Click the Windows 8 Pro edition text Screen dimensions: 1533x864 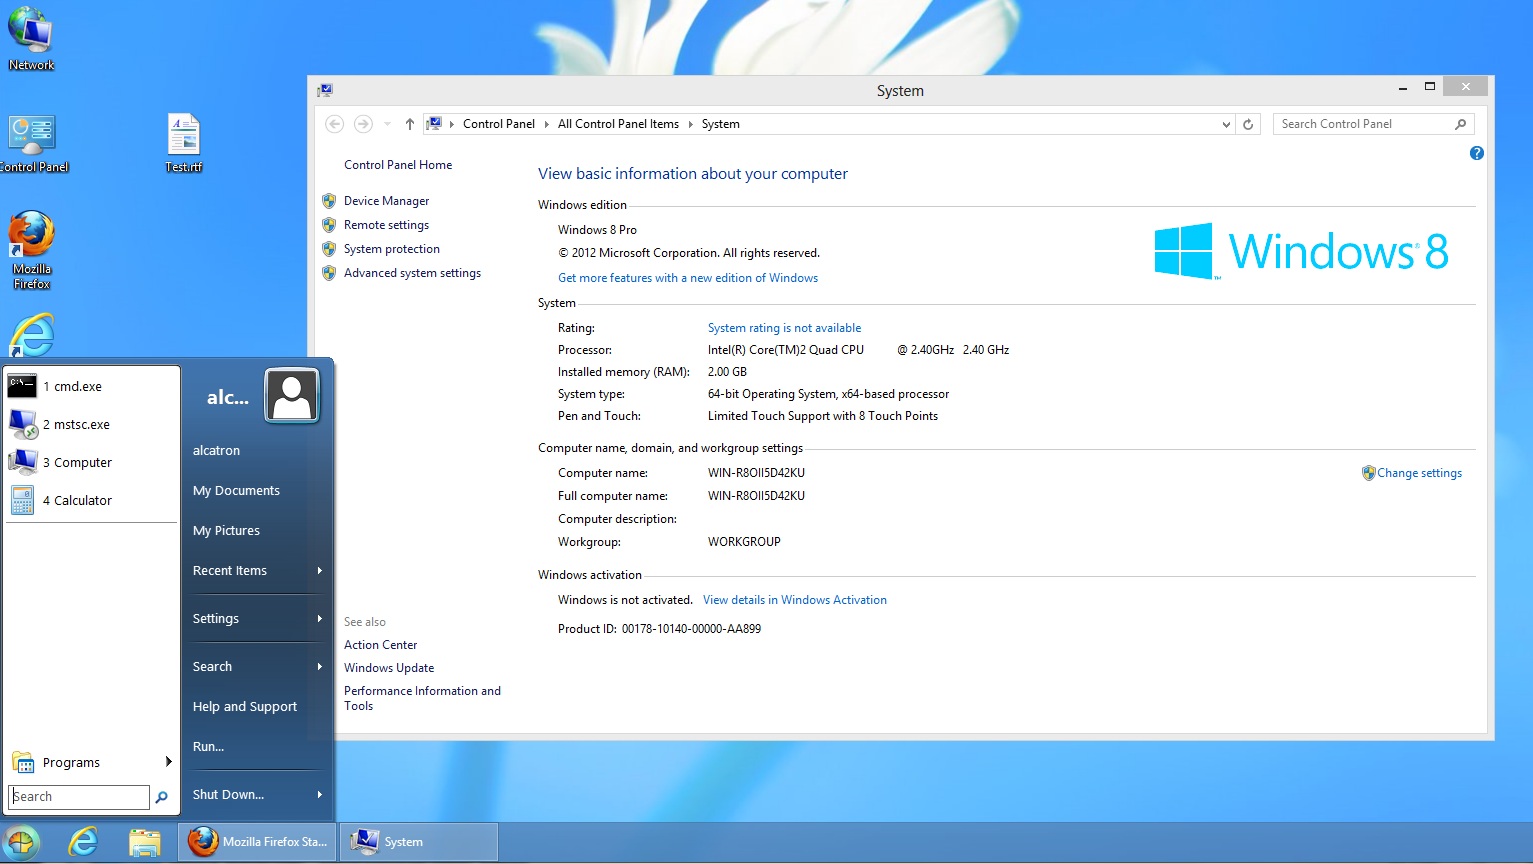(x=597, y=230)
